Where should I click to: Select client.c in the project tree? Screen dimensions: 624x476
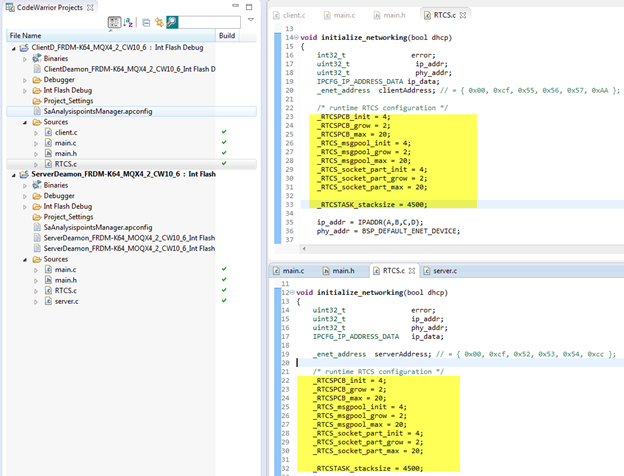66,132
